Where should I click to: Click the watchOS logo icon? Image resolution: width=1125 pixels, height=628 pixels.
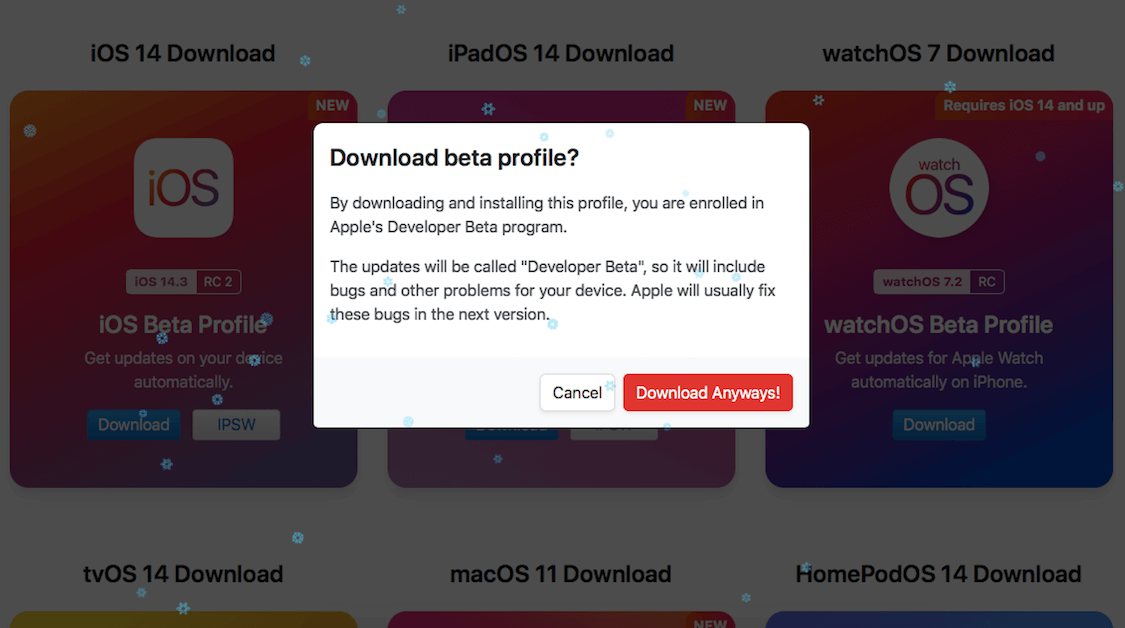(x=939, y=188)
